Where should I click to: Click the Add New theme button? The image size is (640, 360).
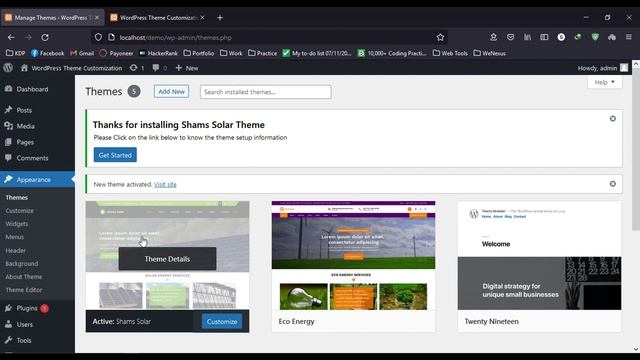(x=171, y=91)
